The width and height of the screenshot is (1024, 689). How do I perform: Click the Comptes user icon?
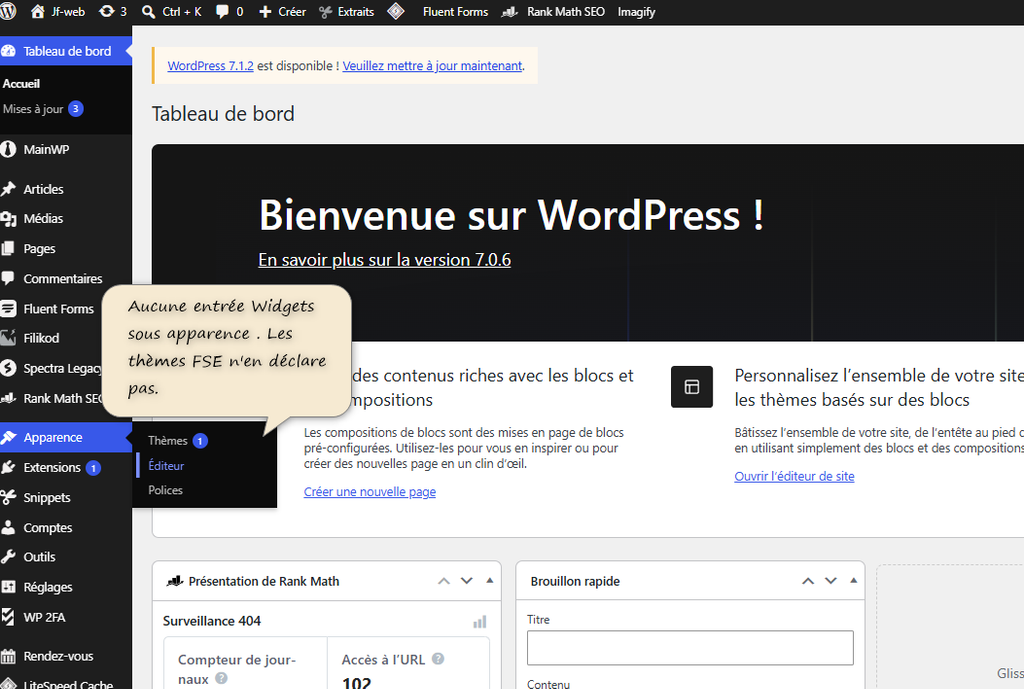click(8, 527)
